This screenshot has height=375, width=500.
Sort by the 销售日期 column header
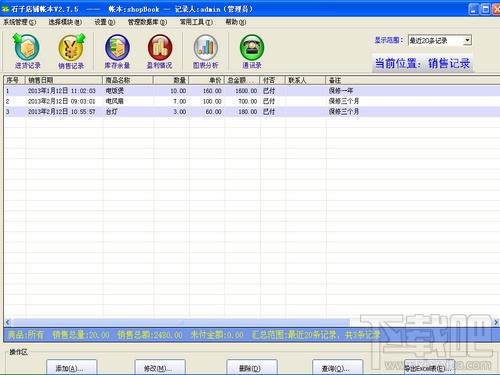64,80
